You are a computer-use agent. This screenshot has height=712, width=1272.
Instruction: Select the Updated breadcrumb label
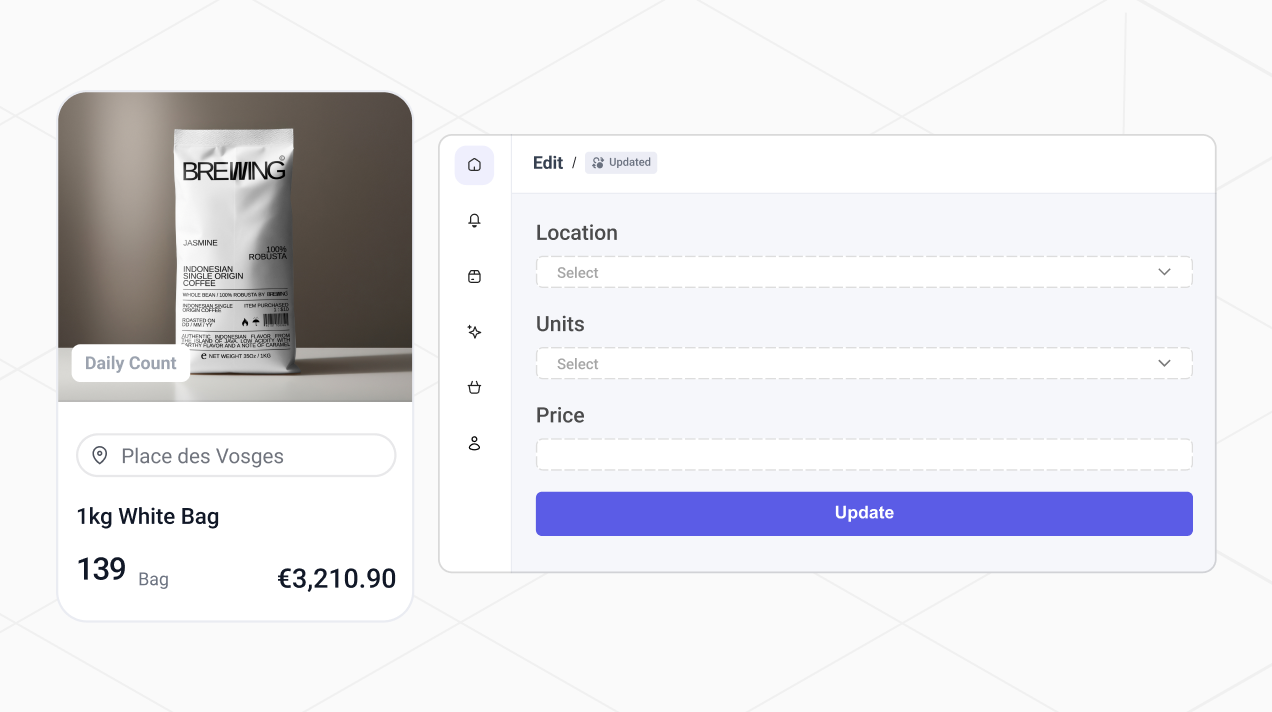coord(630,162)
